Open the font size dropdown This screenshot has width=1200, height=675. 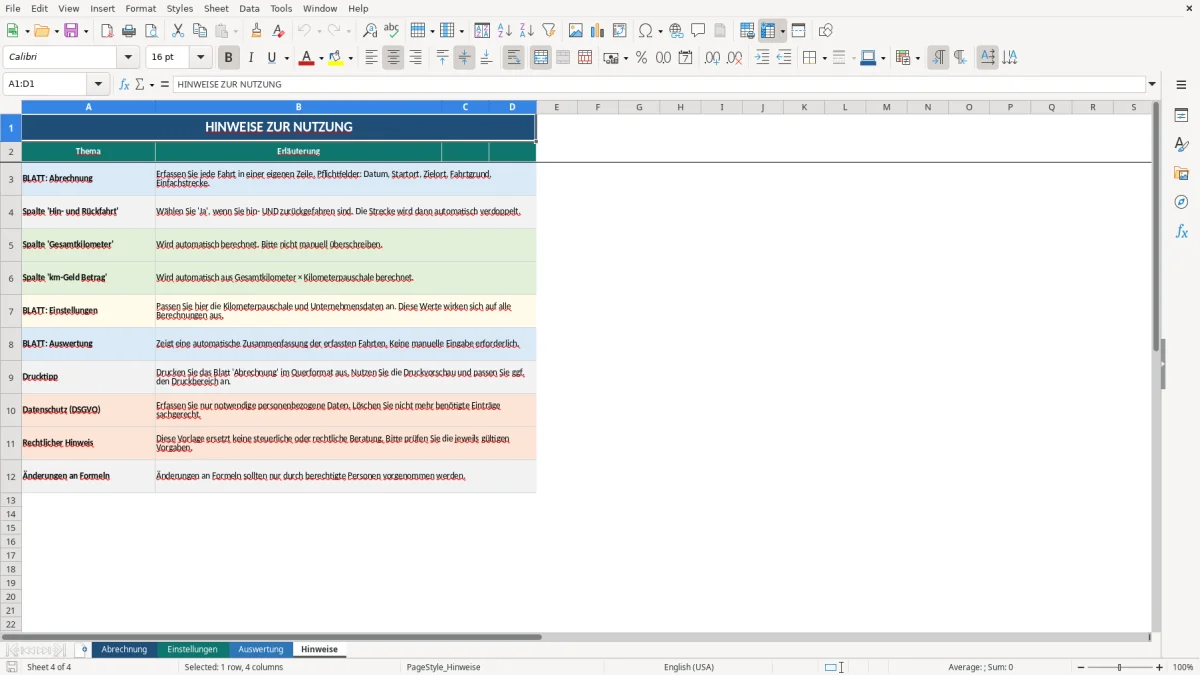pyautogui.click(x=200, y=58)
